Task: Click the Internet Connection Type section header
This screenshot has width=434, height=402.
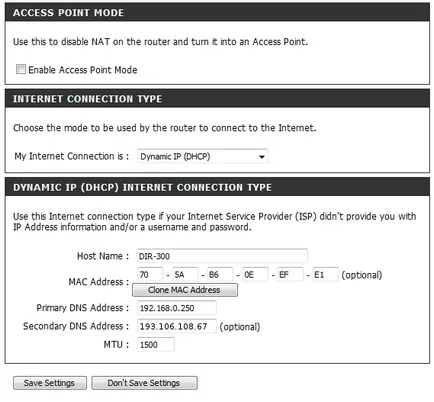Action: tap(217, 99)
